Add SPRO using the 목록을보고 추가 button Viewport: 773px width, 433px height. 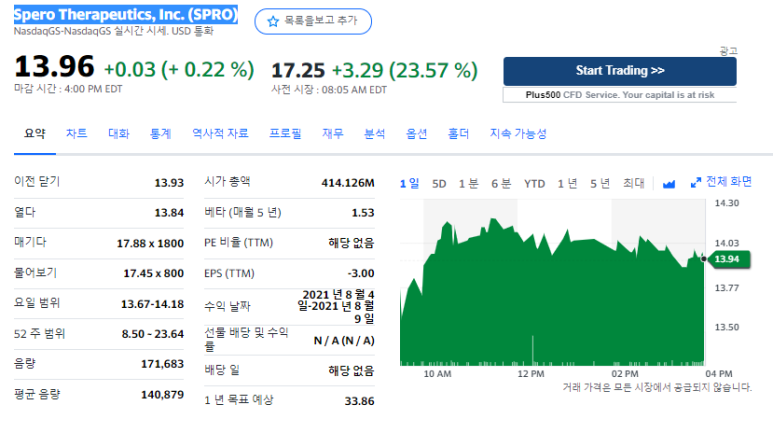pyautogui.click(x=313, y=21)
